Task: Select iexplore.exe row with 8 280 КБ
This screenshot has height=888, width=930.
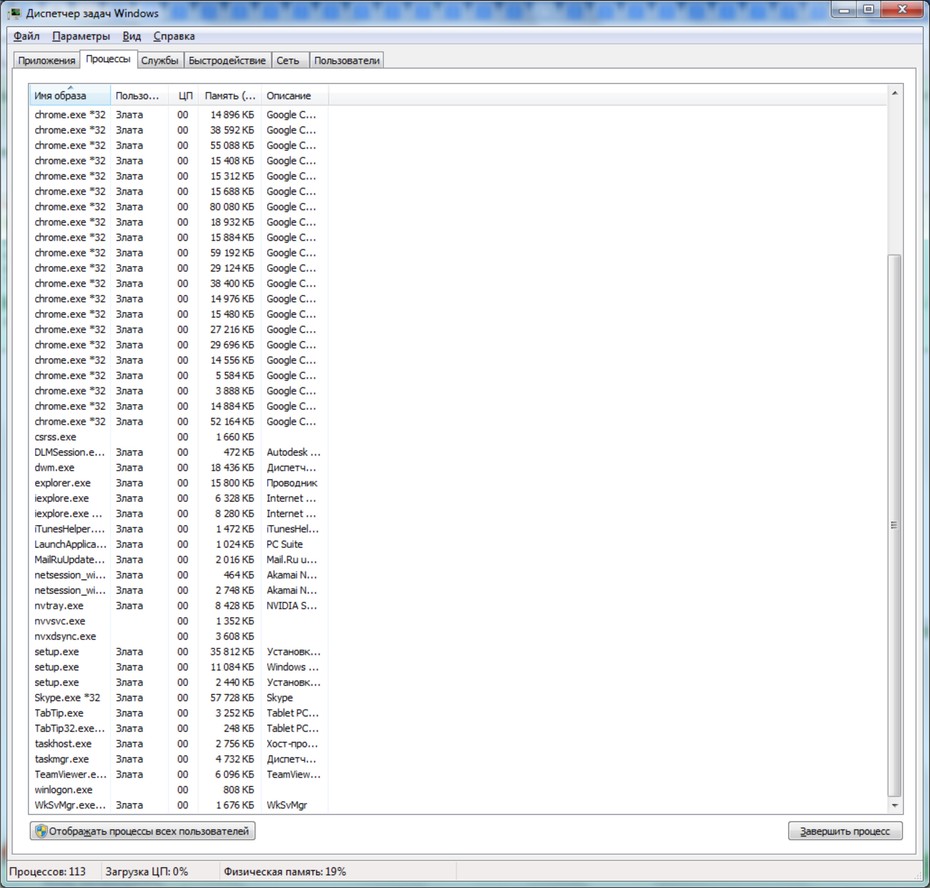Action: coord(178,514)
